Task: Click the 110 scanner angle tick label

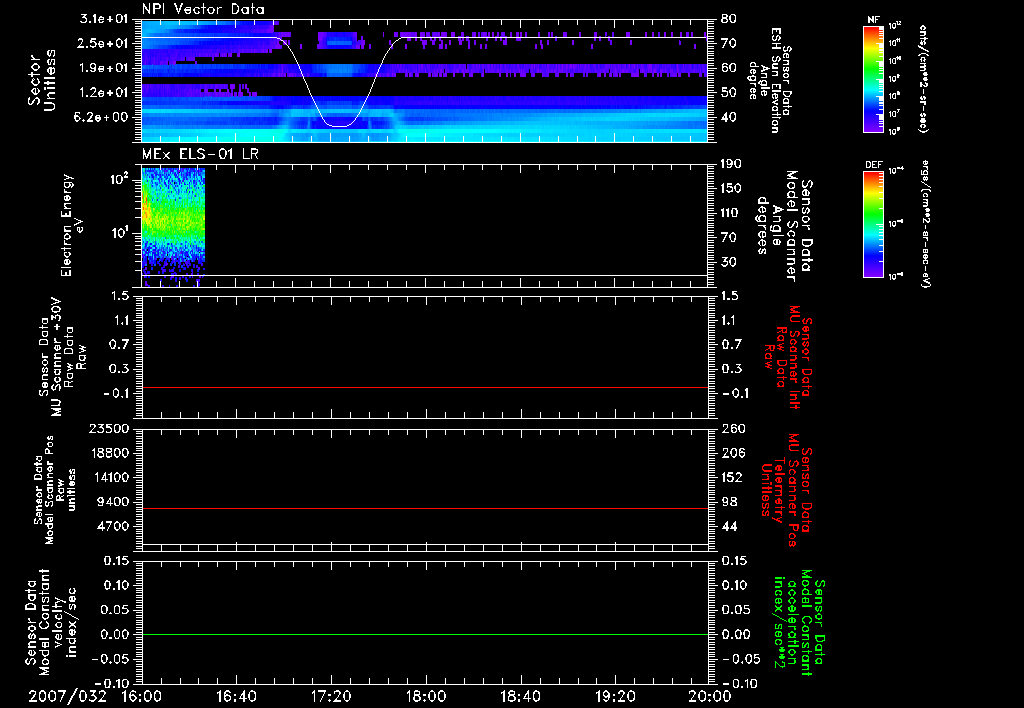Action: pos(731,213)
